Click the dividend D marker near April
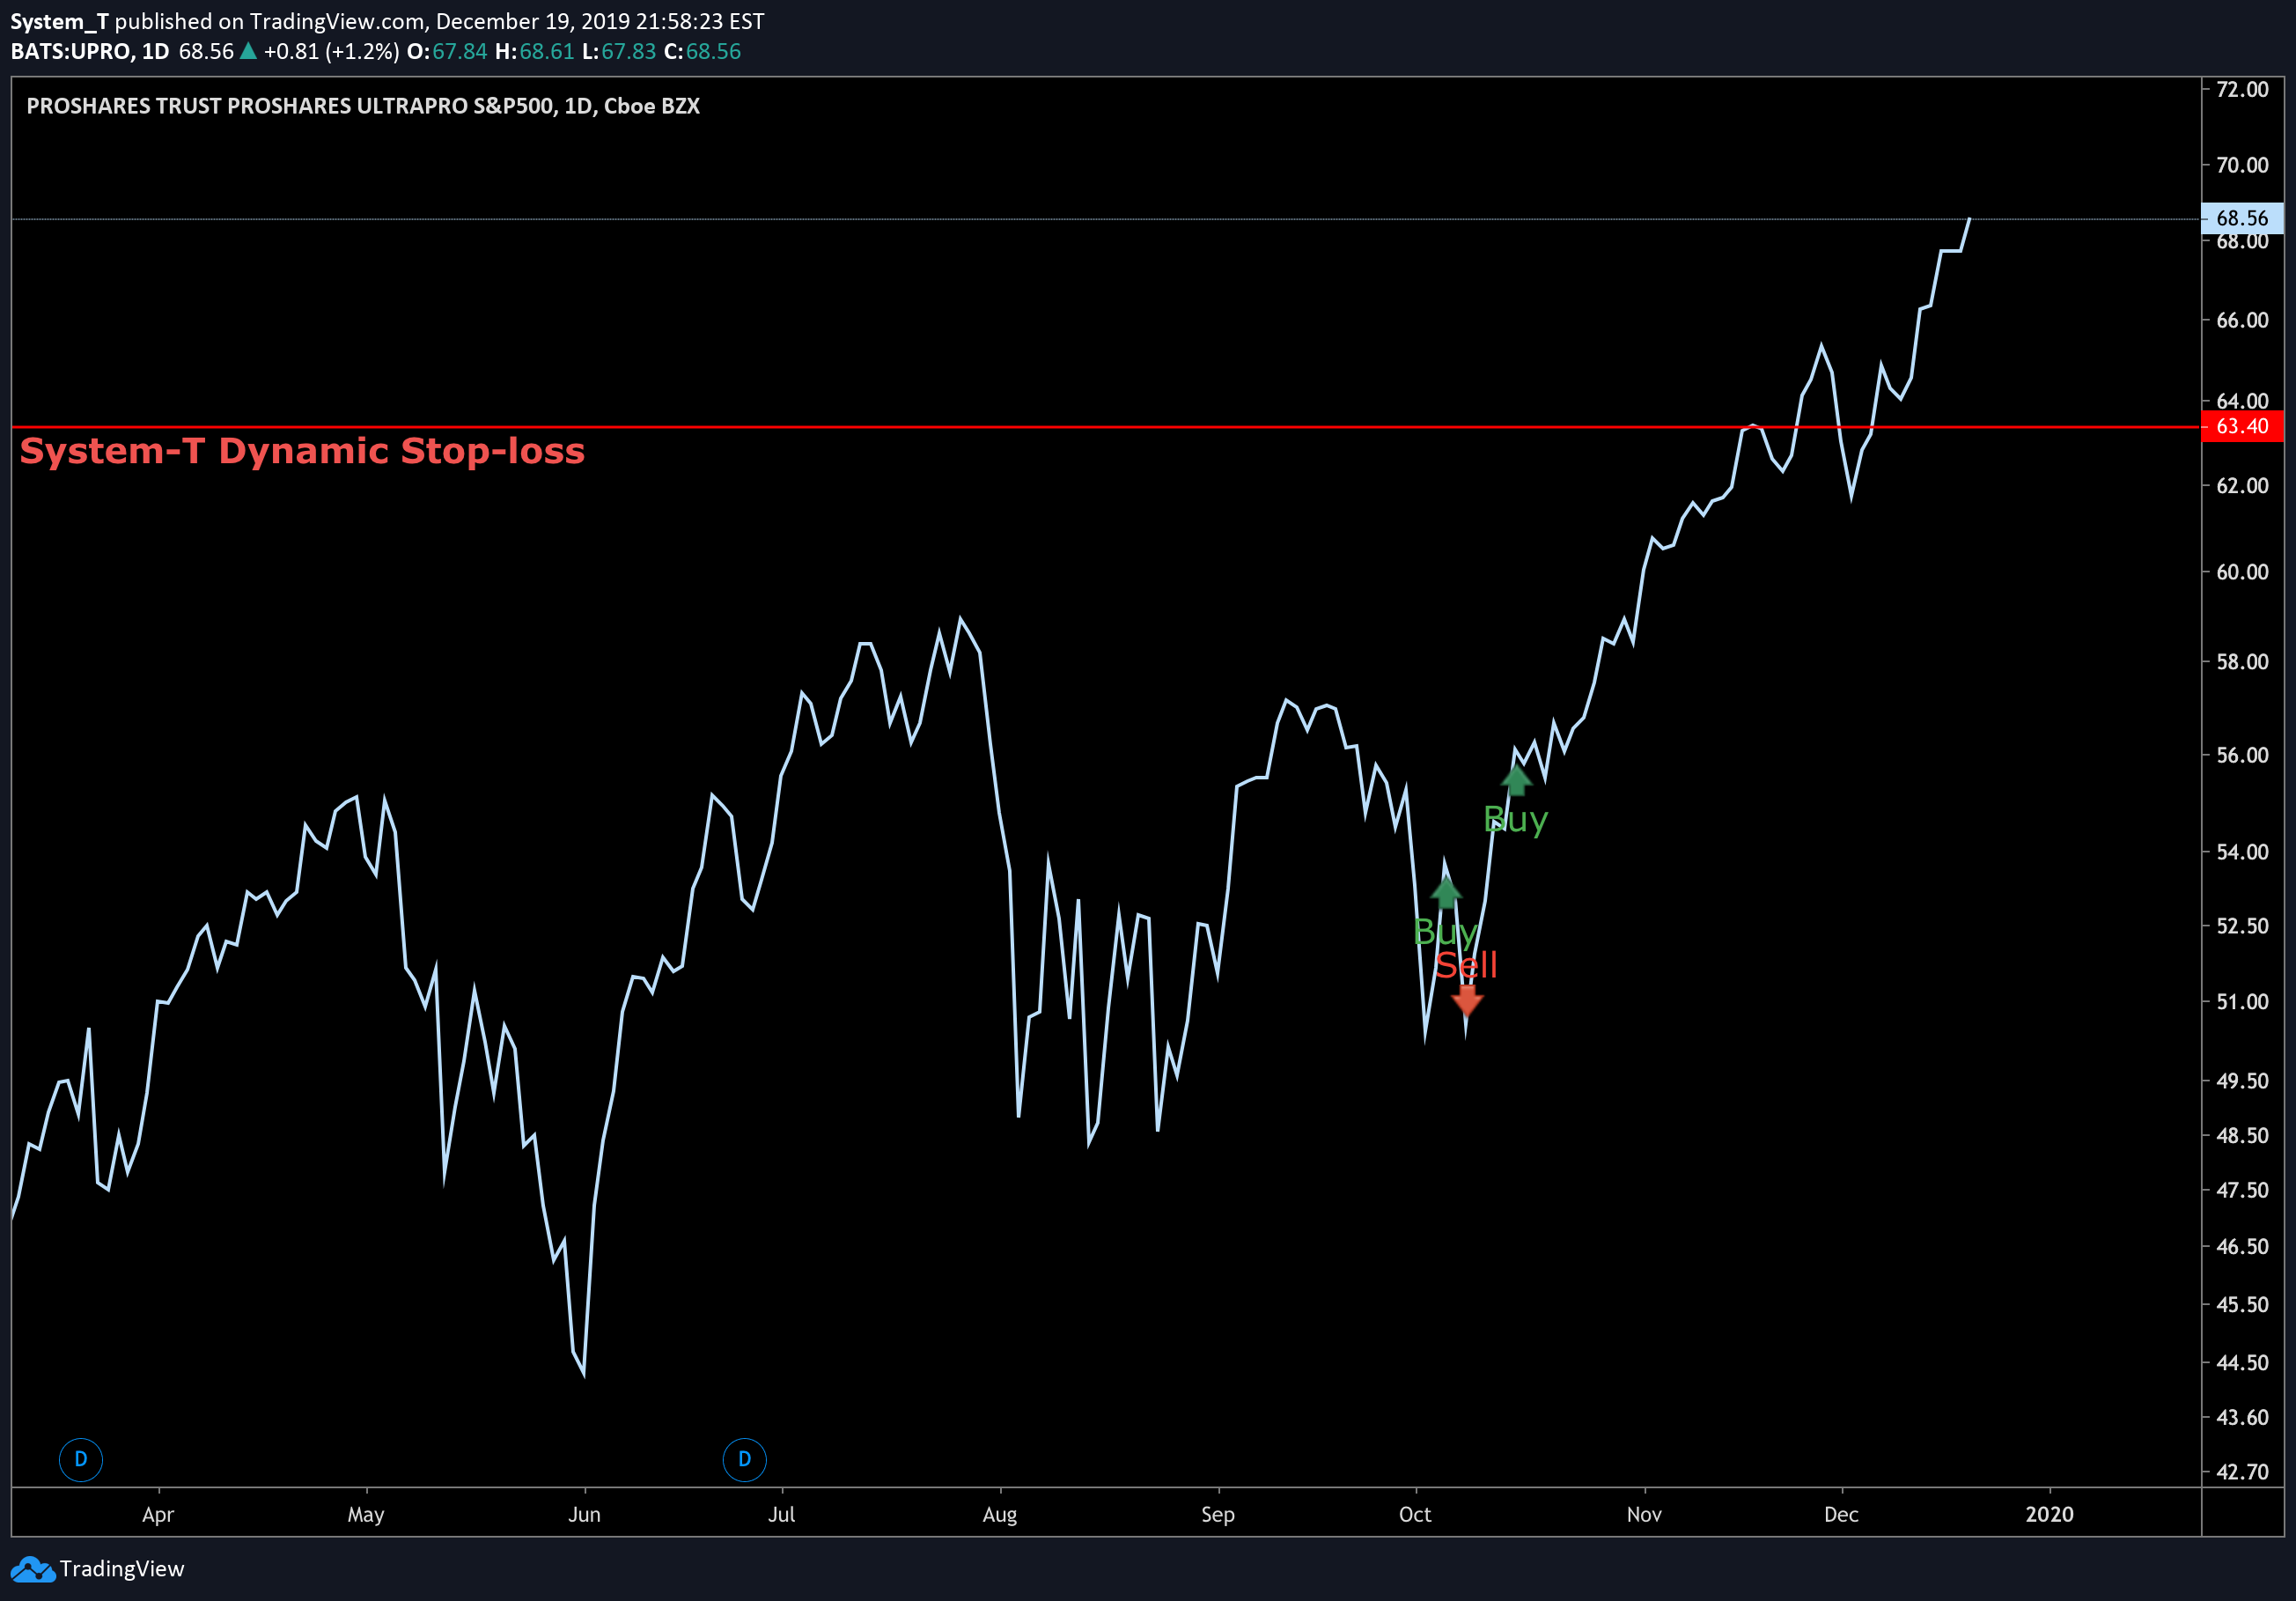 (81, 1459)
